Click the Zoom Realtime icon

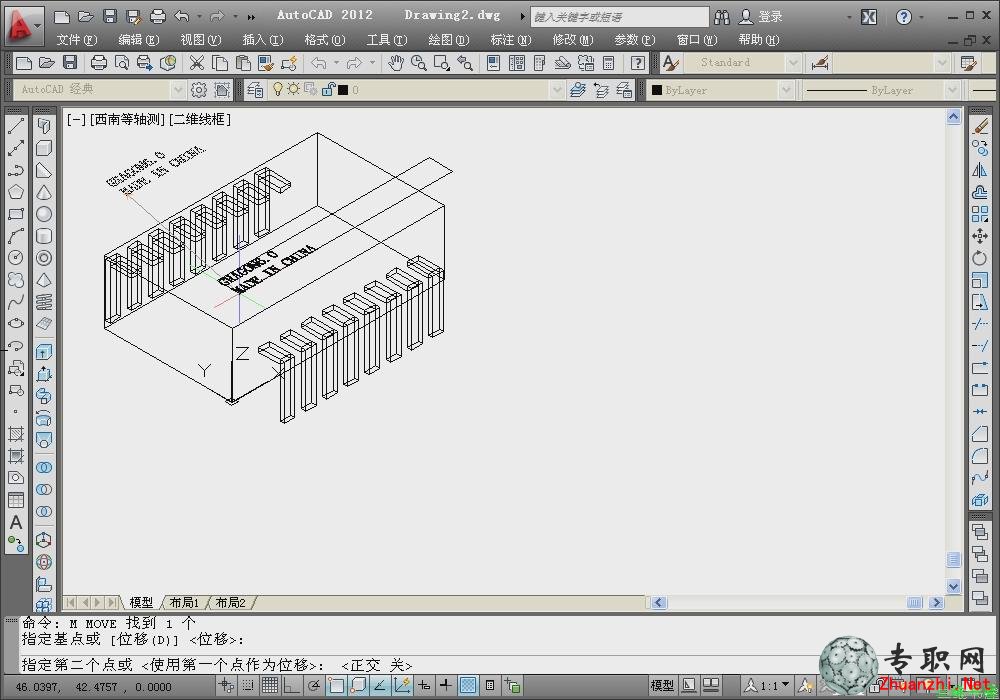[x=418, y=62]
